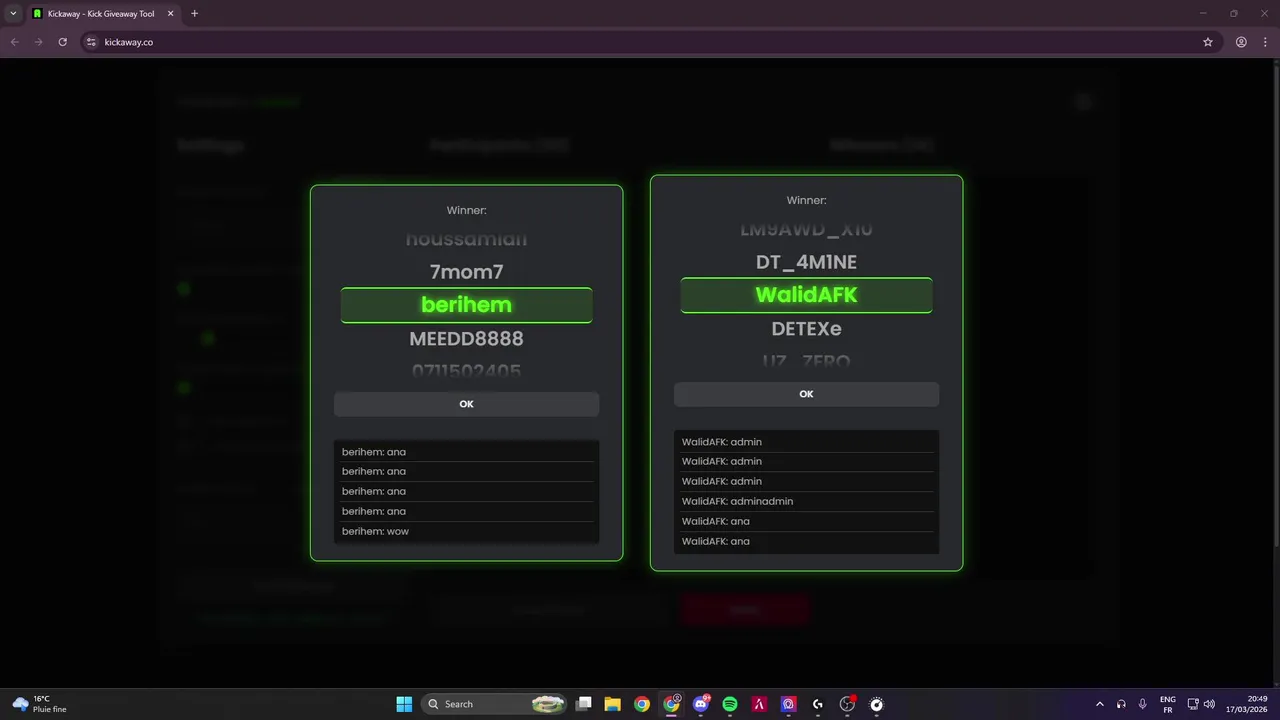Open the last white dial app in taskbar

coord(877,704)
